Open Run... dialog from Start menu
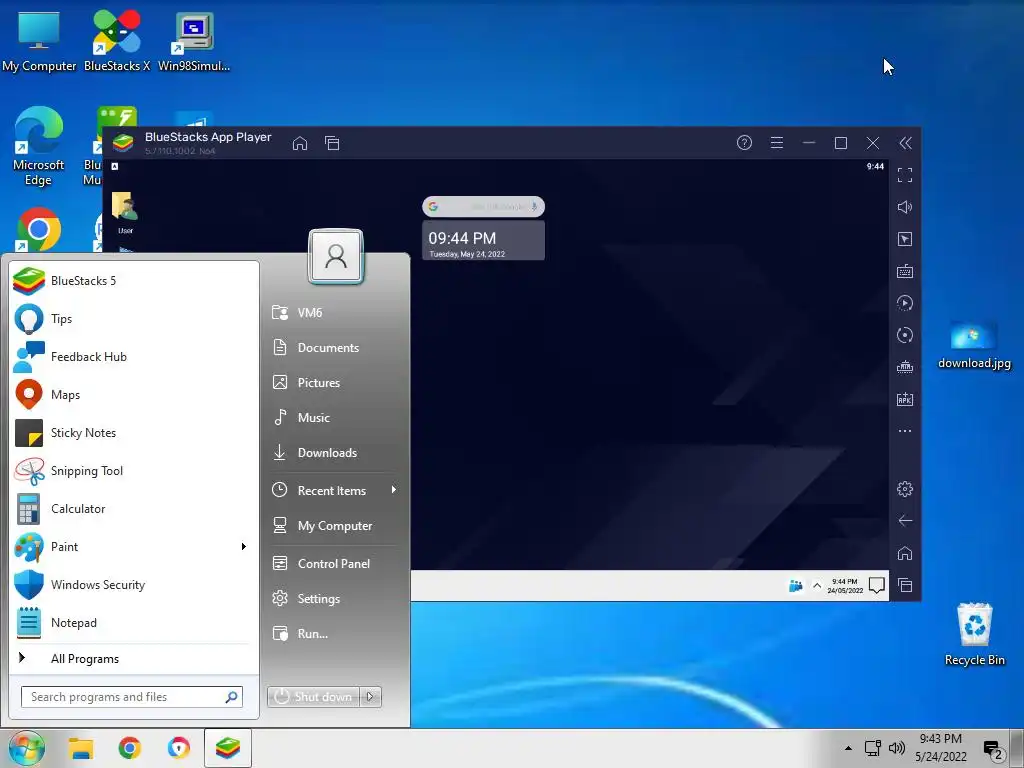1024x768 pixels. pos(334,633)
